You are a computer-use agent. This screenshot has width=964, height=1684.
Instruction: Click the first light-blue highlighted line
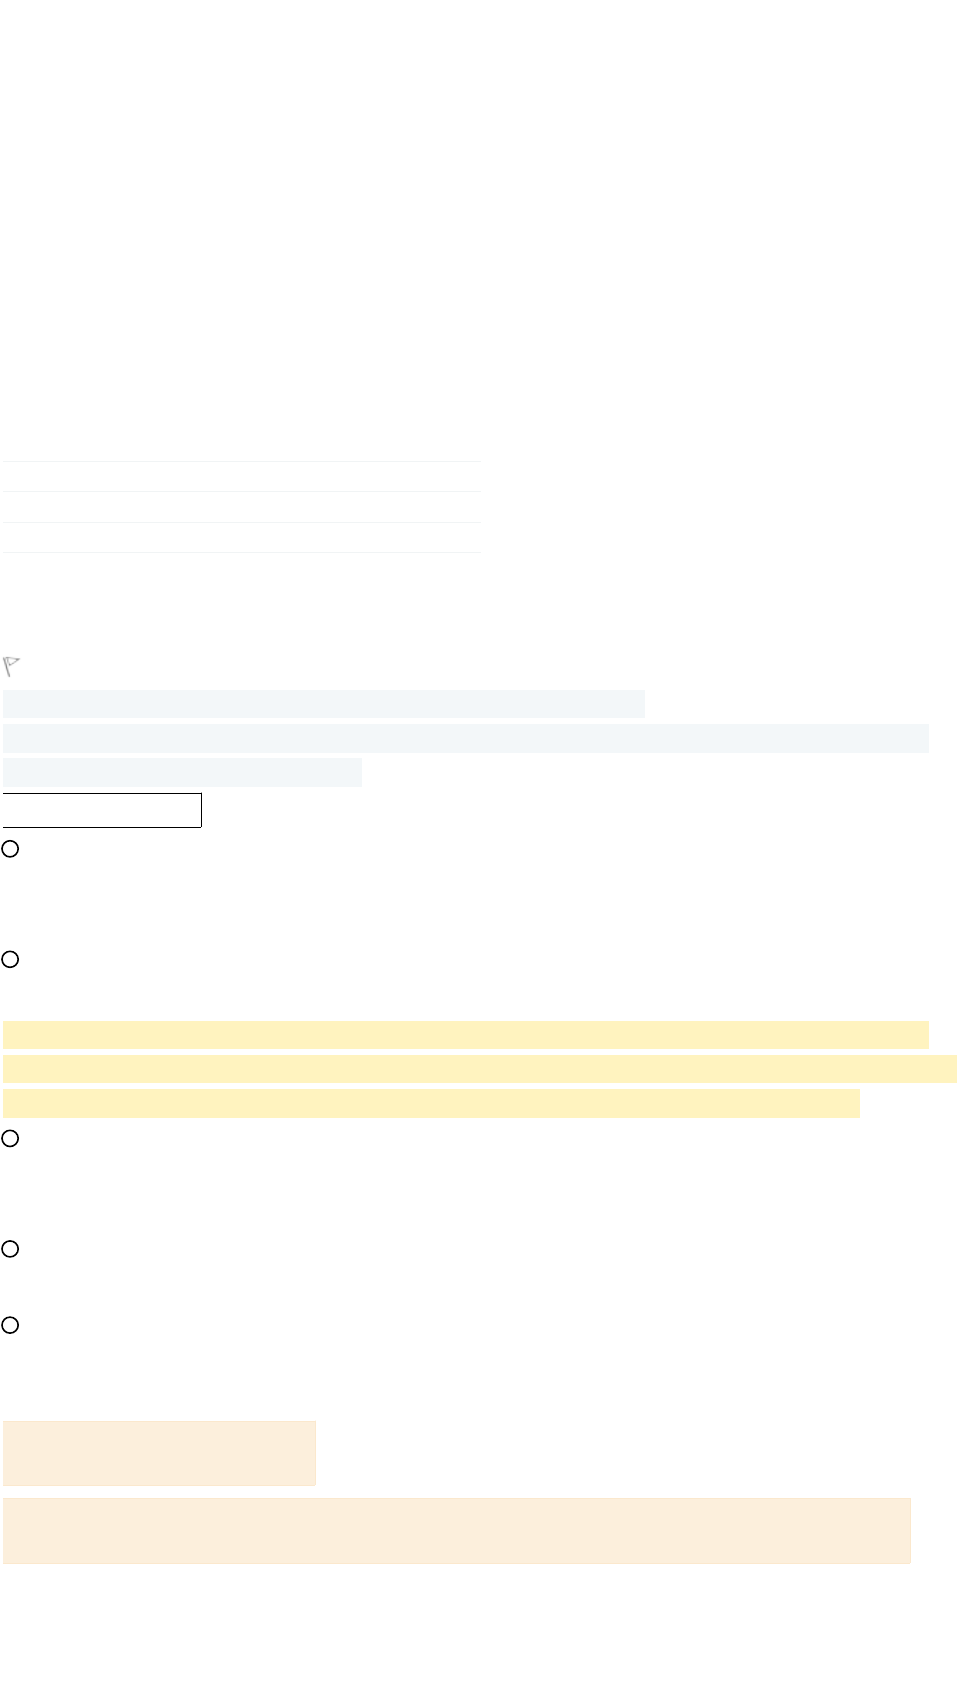[x=324, y=704]
